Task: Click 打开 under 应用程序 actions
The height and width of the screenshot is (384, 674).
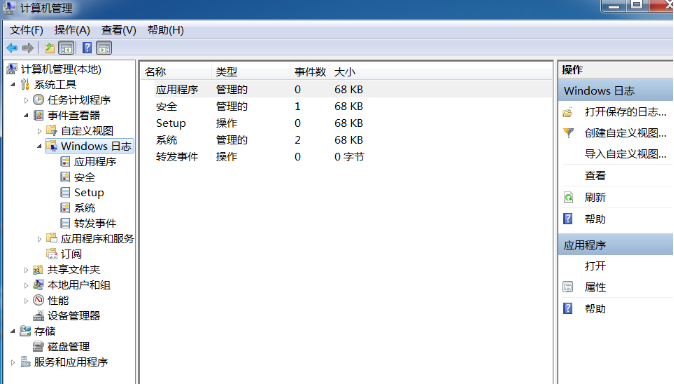Action: [595, 266]
